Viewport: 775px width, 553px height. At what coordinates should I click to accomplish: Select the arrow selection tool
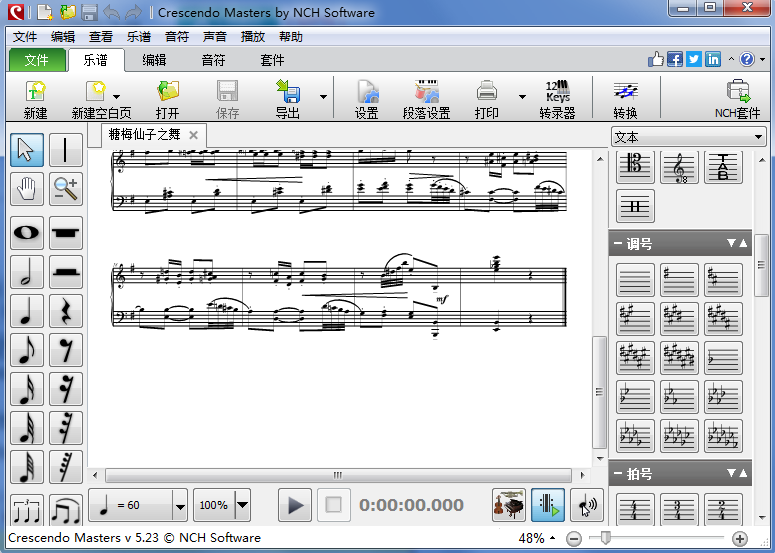point(27,150)
